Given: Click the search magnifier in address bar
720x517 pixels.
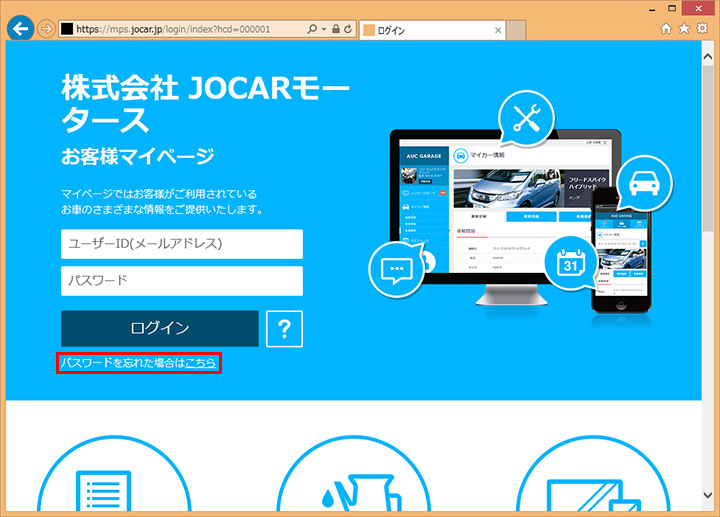Looking at the screenshot, I should pos(312,29).
